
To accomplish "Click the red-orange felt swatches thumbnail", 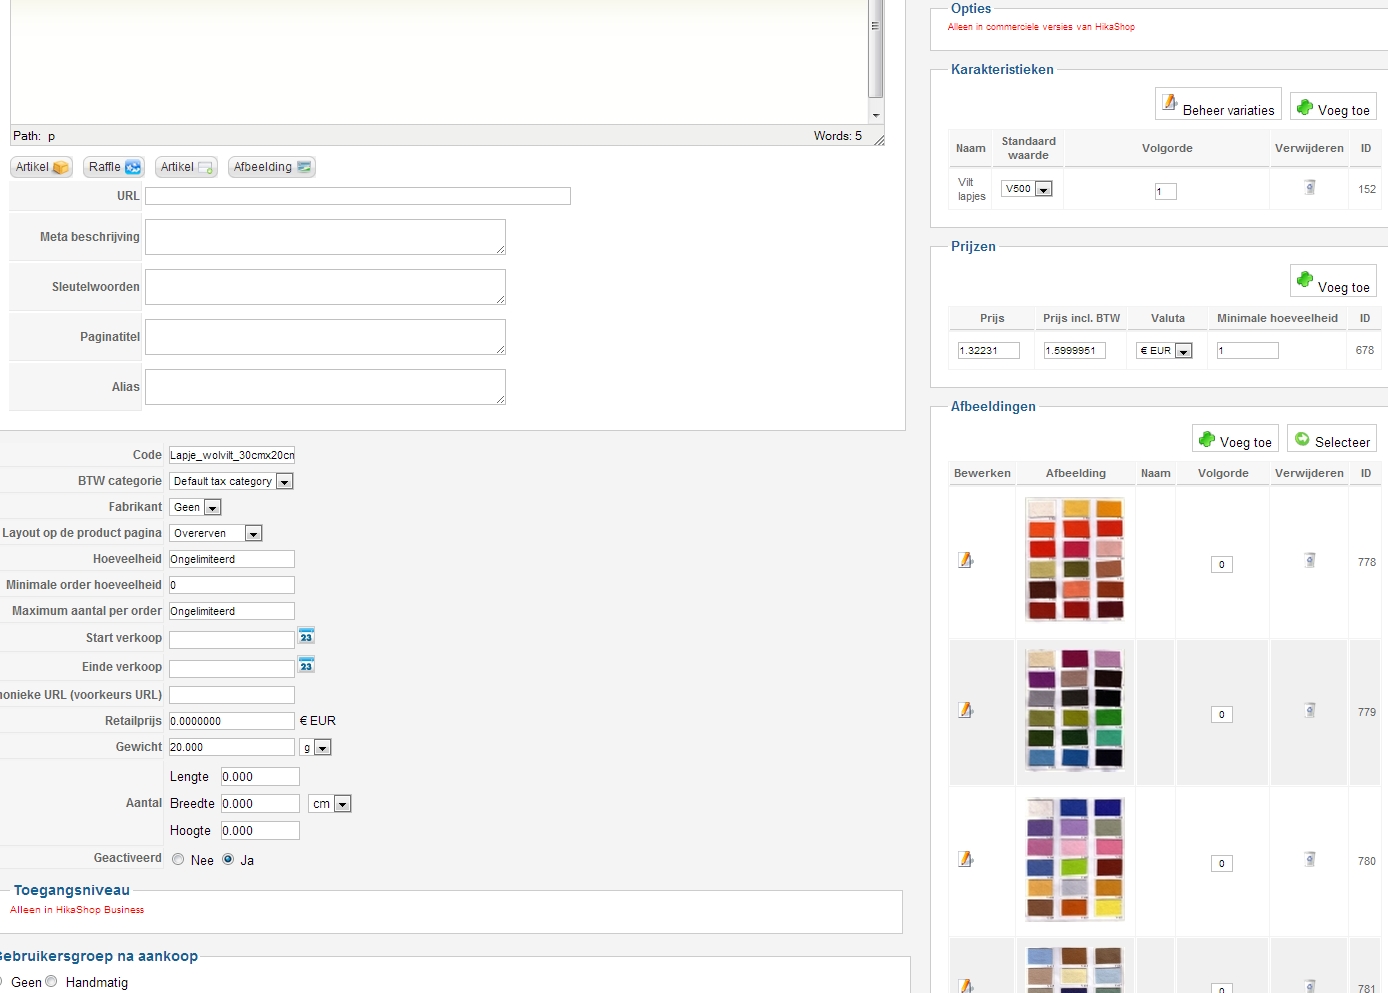I will (x=1075, y=560).
